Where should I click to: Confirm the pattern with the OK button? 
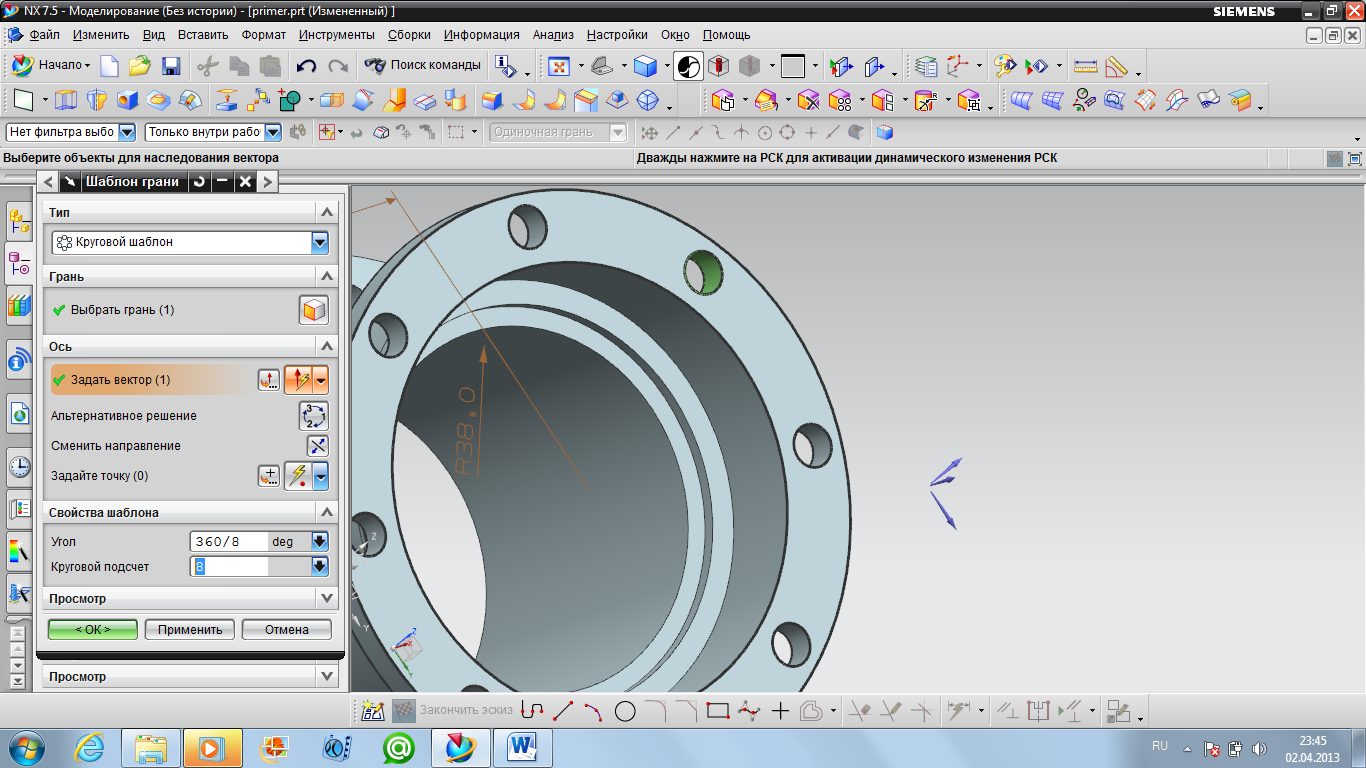93,630
